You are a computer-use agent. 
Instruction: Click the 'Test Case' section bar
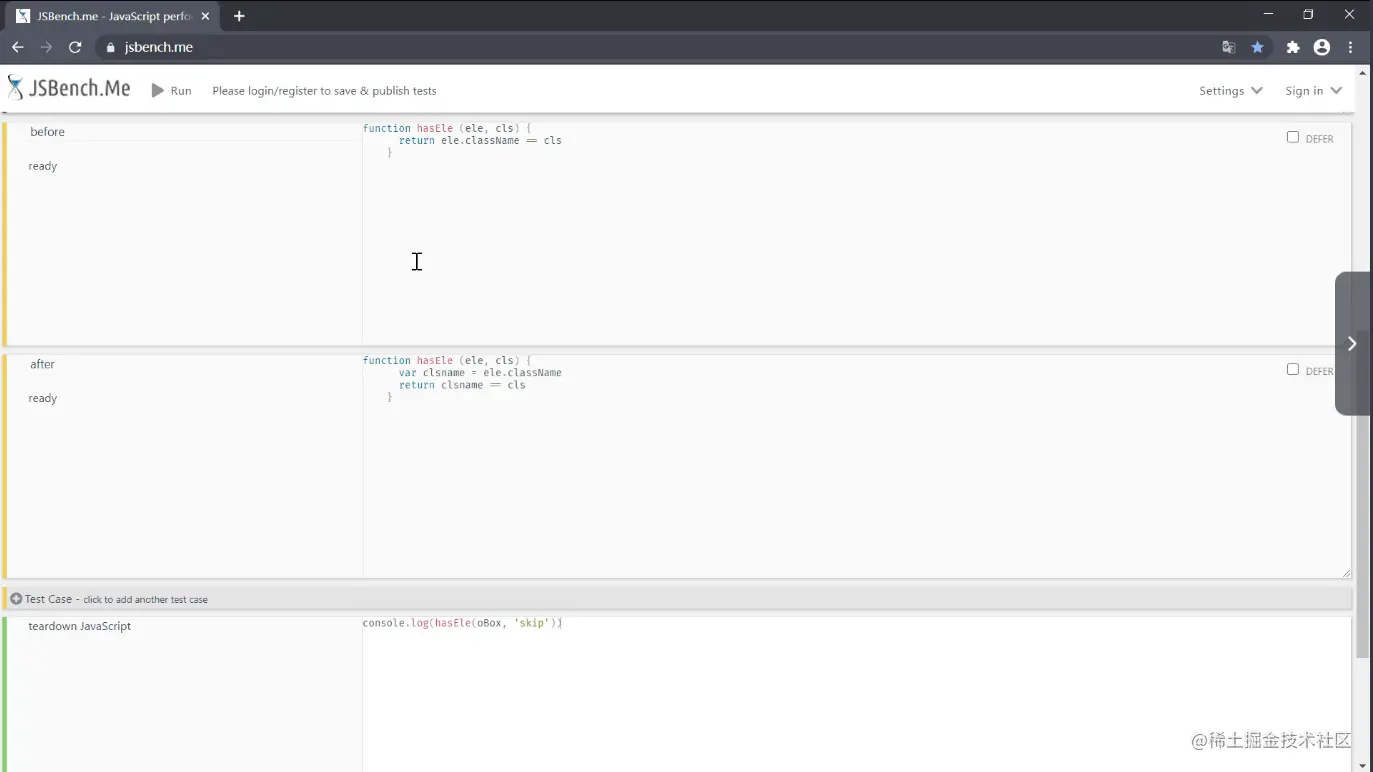click(678, 599)
